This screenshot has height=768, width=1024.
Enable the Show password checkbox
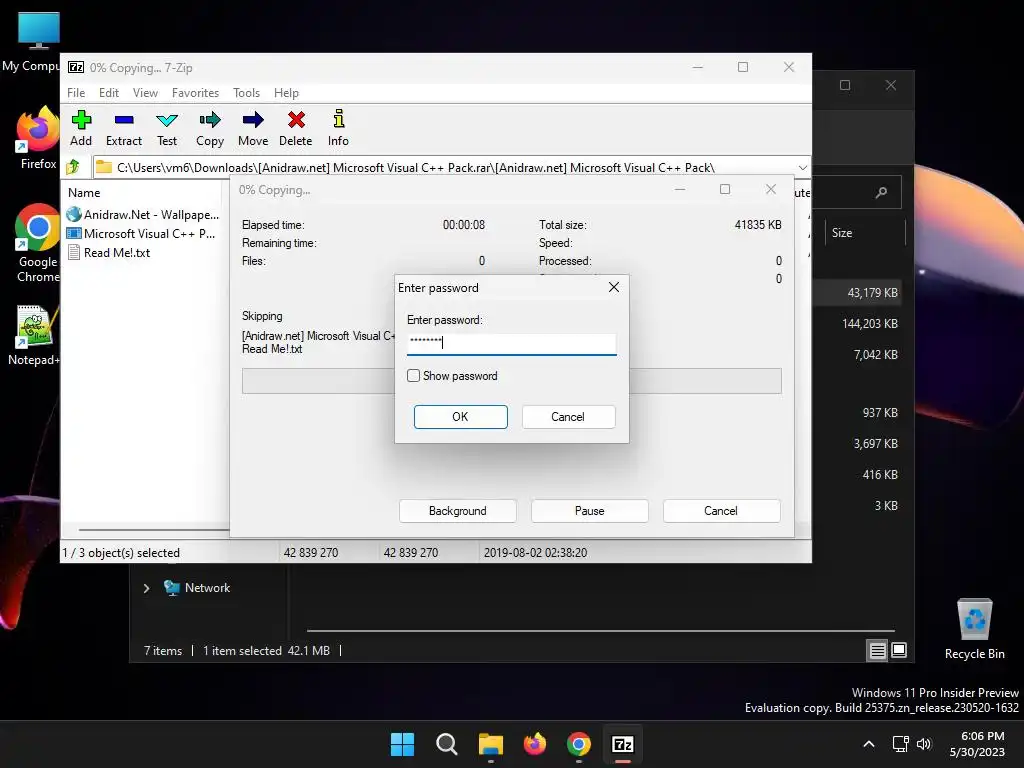tap(413, 376)
